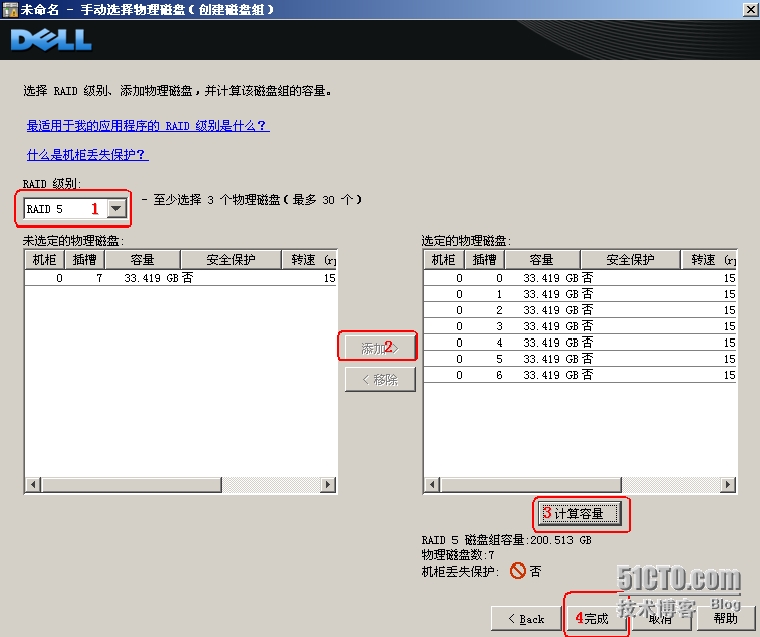Click the Dell logo
This screenshot has height=637, width=760.
[x=51, y=40]
